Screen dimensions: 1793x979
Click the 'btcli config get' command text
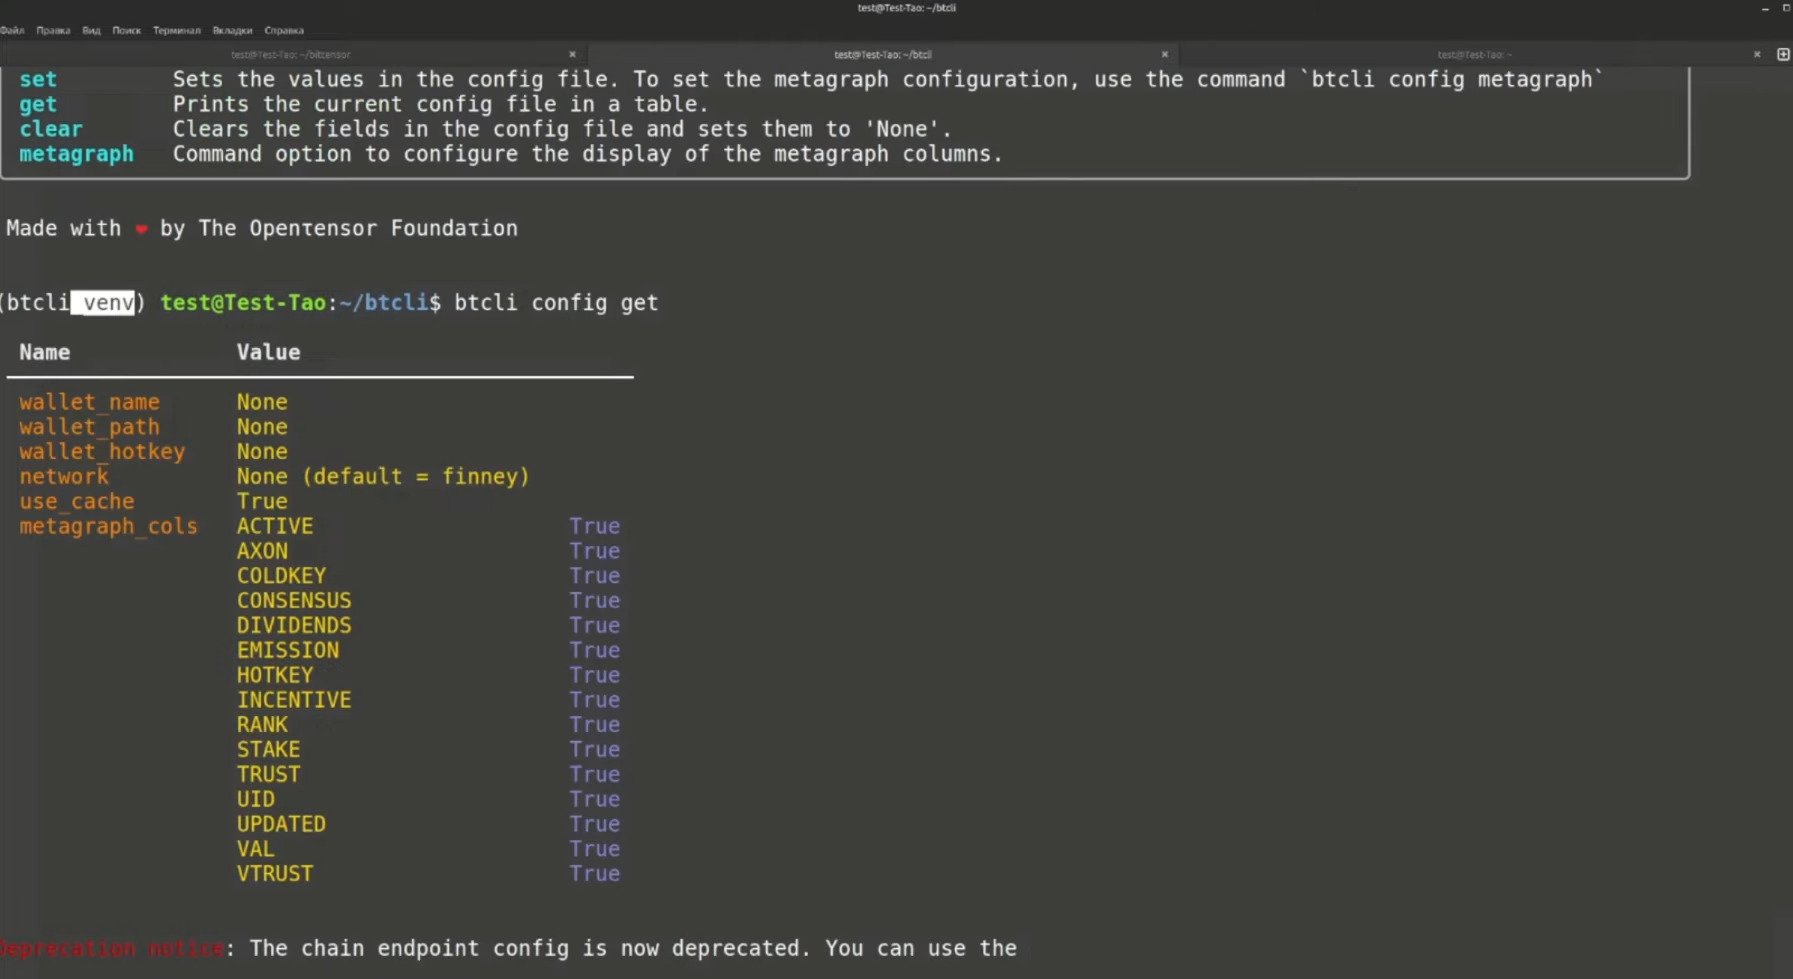click(556, 303)
